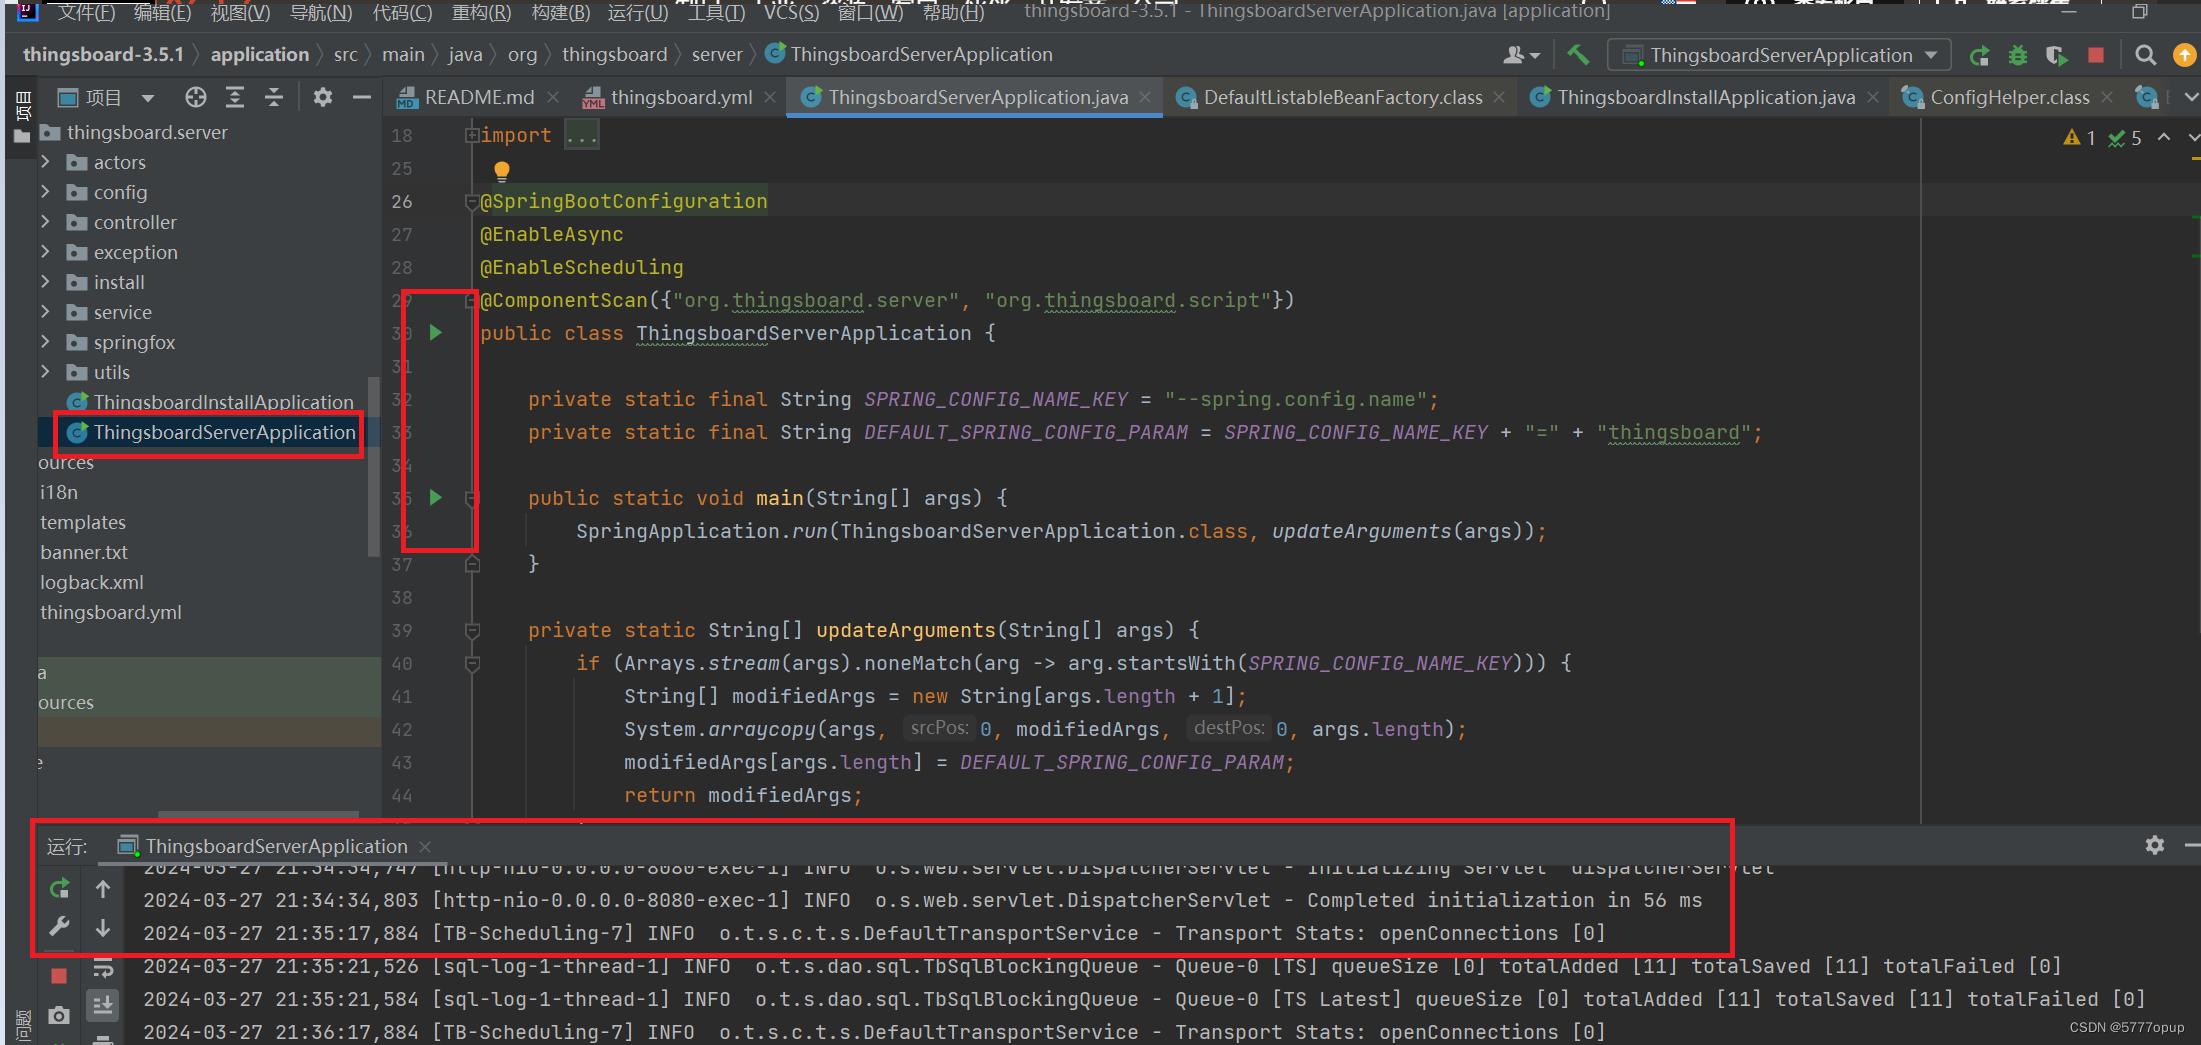Click the camera thread dump icon
Screen dimensions: 2201x1045
pos(59,1015)
